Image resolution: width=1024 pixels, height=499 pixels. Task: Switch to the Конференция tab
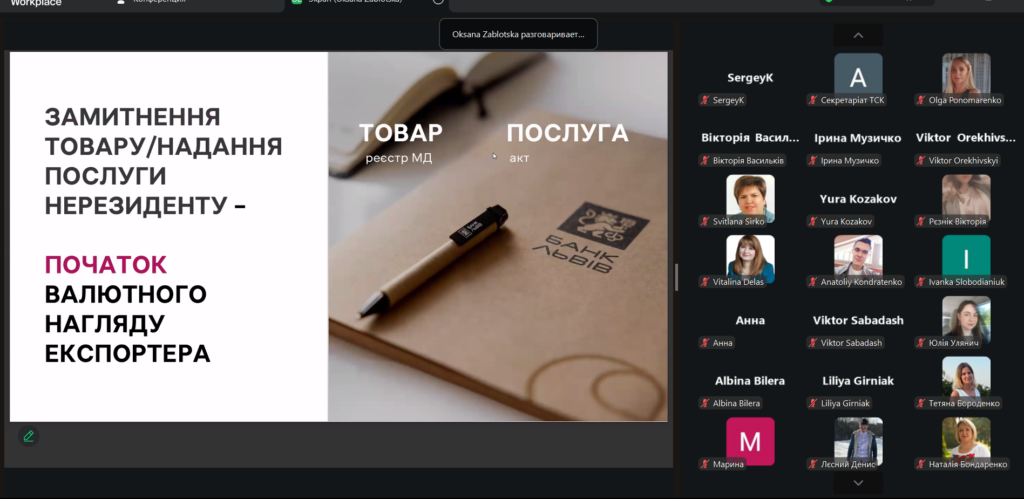[160, 3]
